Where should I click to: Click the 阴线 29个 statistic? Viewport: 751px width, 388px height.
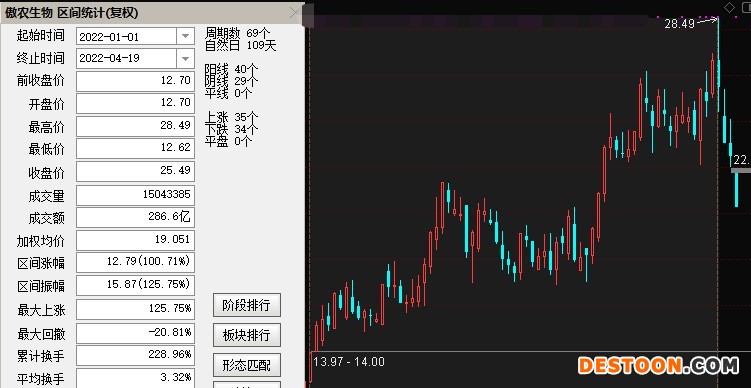click(231, 81)
